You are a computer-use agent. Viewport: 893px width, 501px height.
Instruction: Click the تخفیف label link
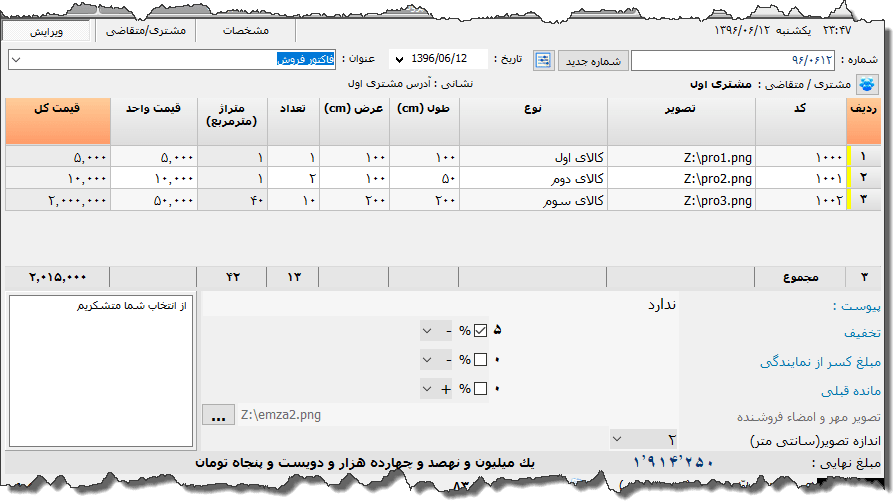862,332
